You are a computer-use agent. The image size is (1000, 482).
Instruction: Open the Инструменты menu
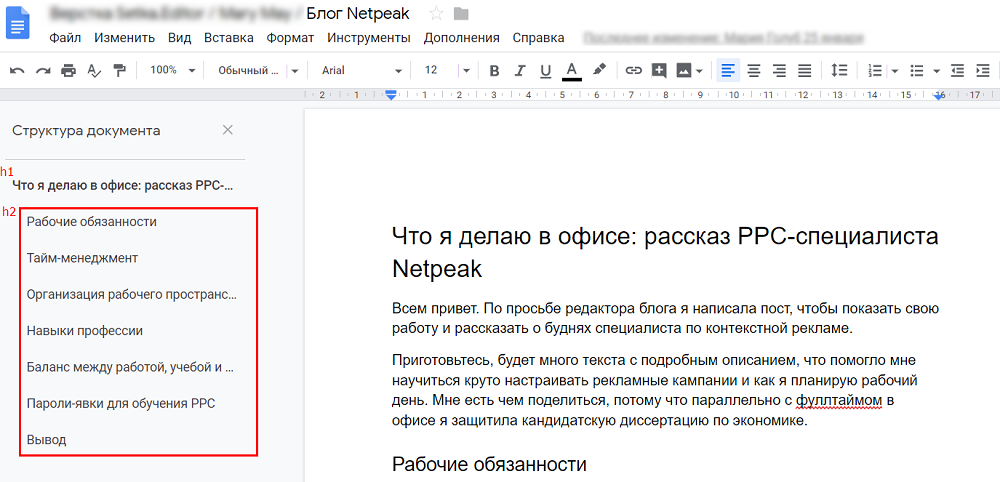(368, 38)
